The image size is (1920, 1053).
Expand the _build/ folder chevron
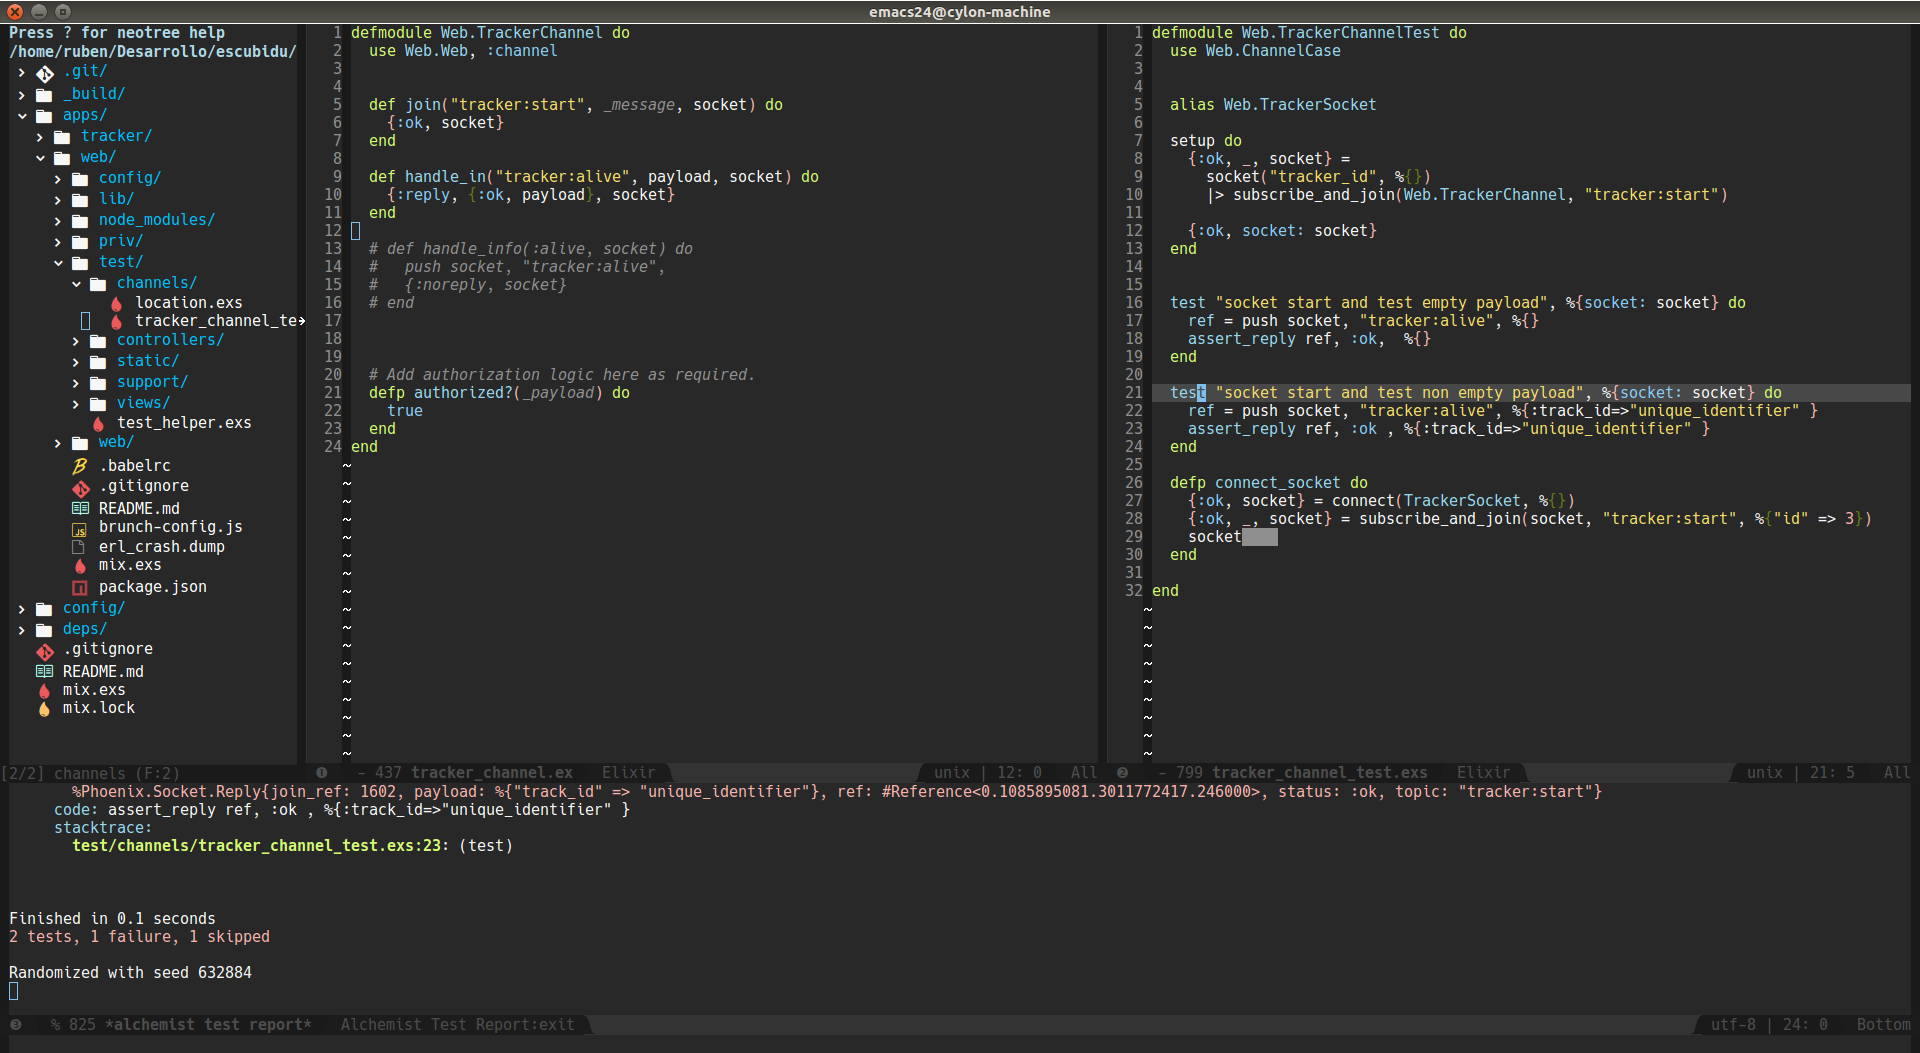(x=21, y=94)
